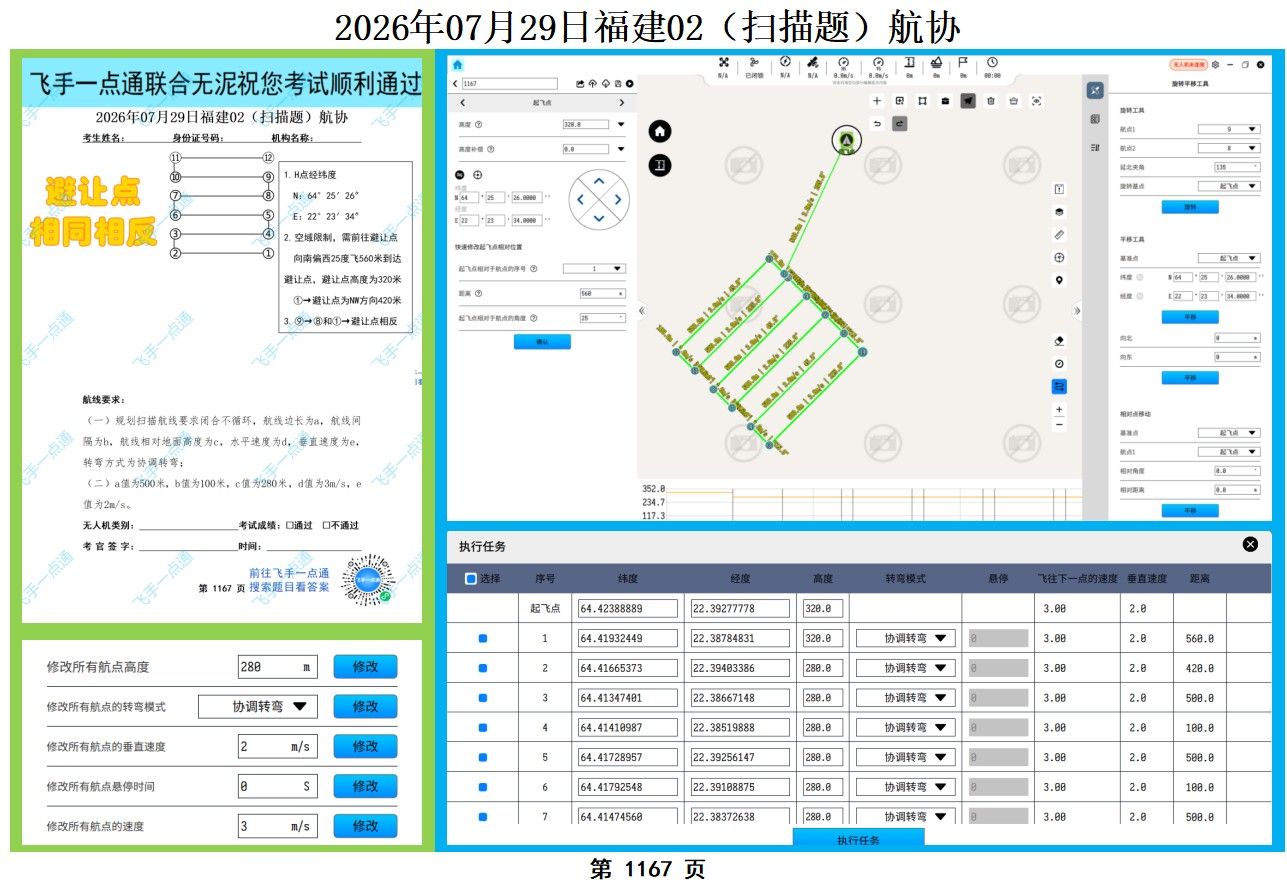The height and width of the screenshot is (888, 1287).
Task: Click 修改 button next to 修改所有航点高度
Action: pyautogui.click(x=365, y=667)
